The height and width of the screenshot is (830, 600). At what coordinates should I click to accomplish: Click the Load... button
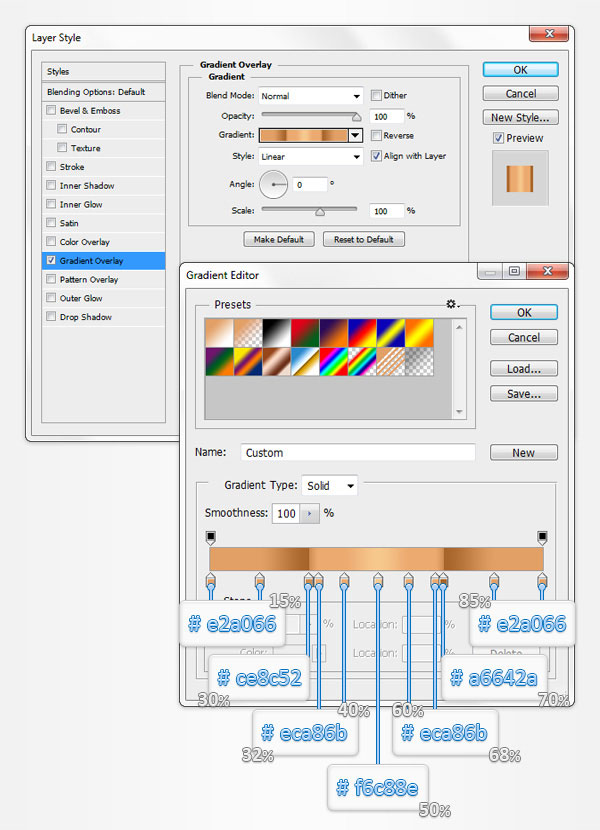tap(524, 368)
